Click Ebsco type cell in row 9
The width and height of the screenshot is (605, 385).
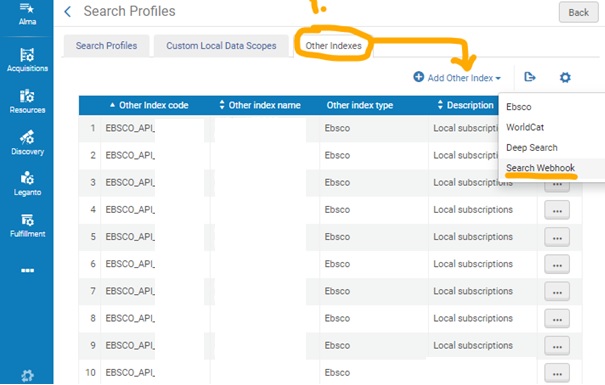337,346
